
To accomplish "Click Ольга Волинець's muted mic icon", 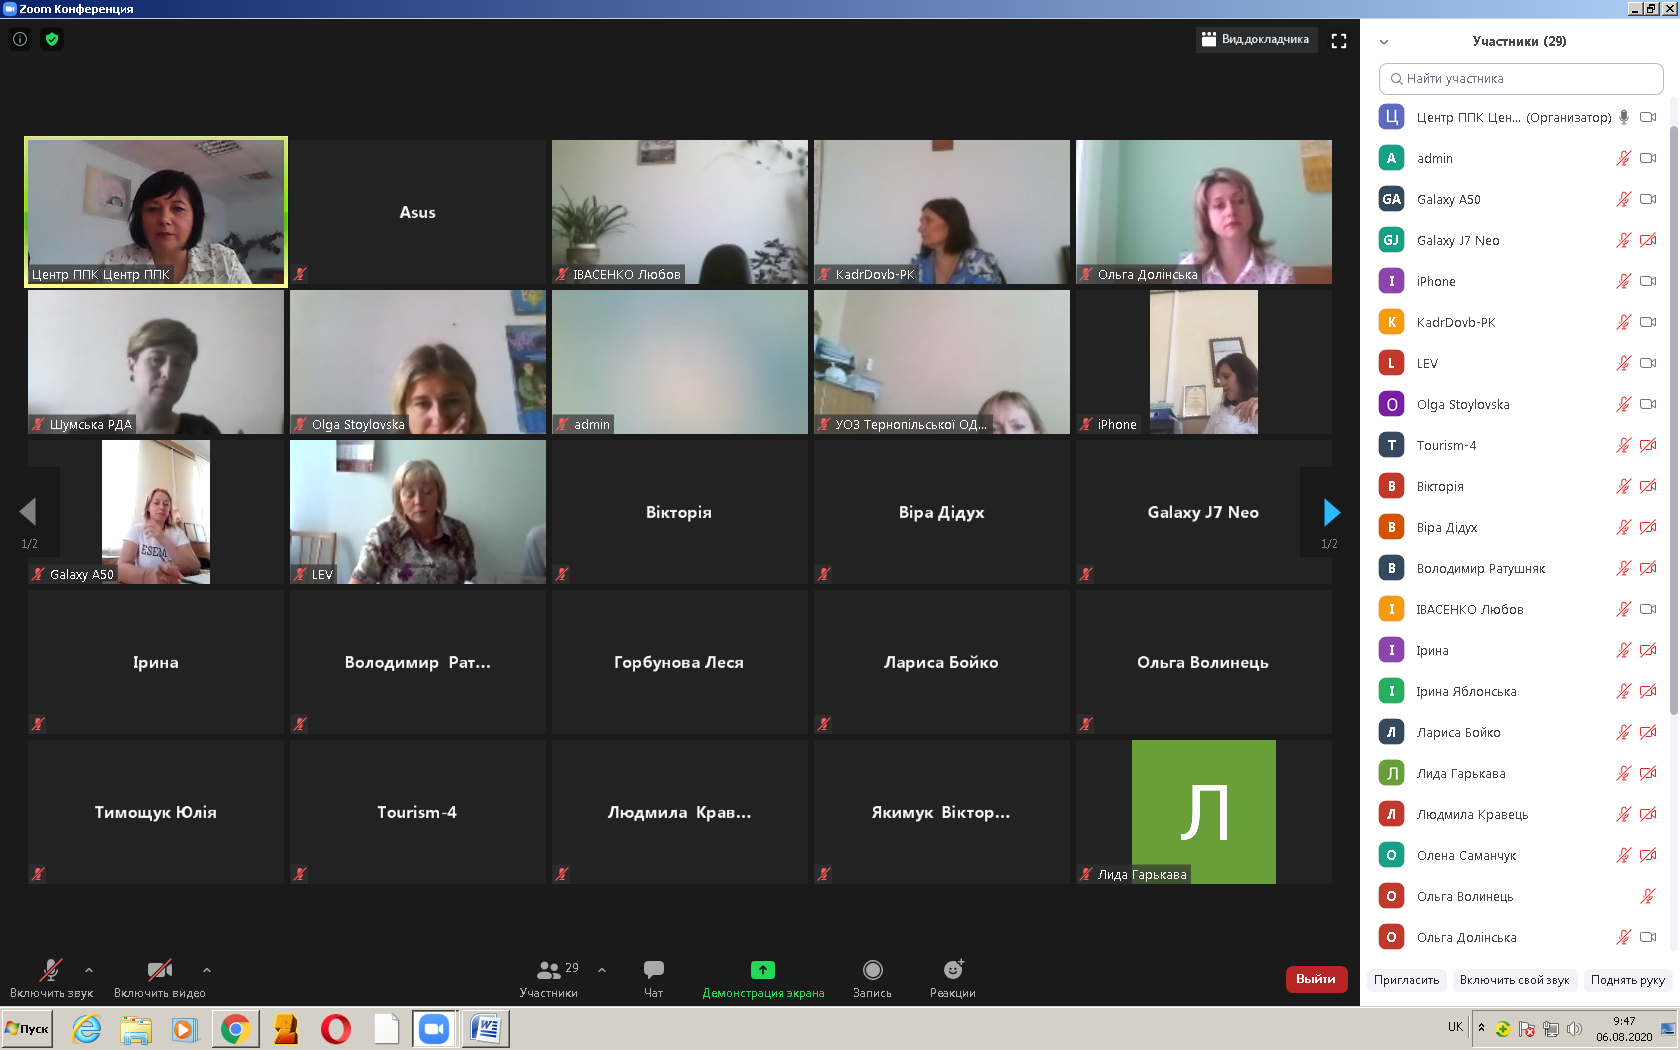I will click(x=1648, y=896).
